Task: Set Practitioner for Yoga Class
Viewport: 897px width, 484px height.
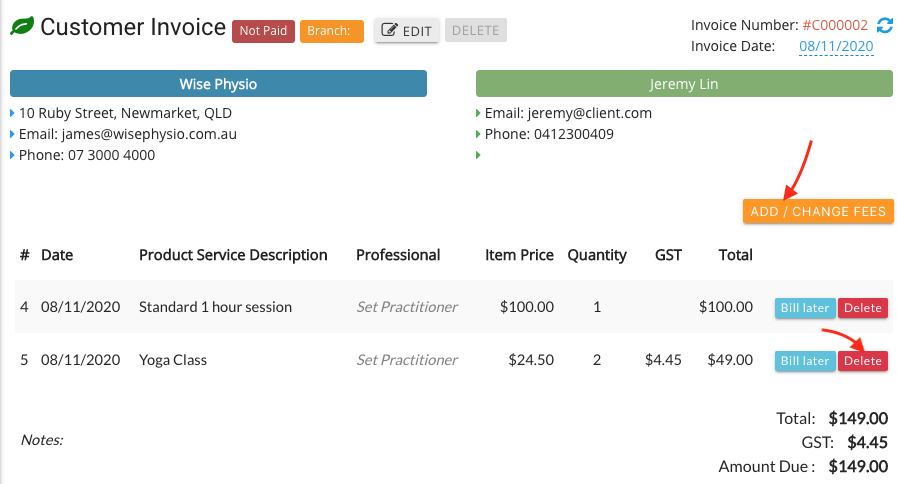Action: point(407,360)
